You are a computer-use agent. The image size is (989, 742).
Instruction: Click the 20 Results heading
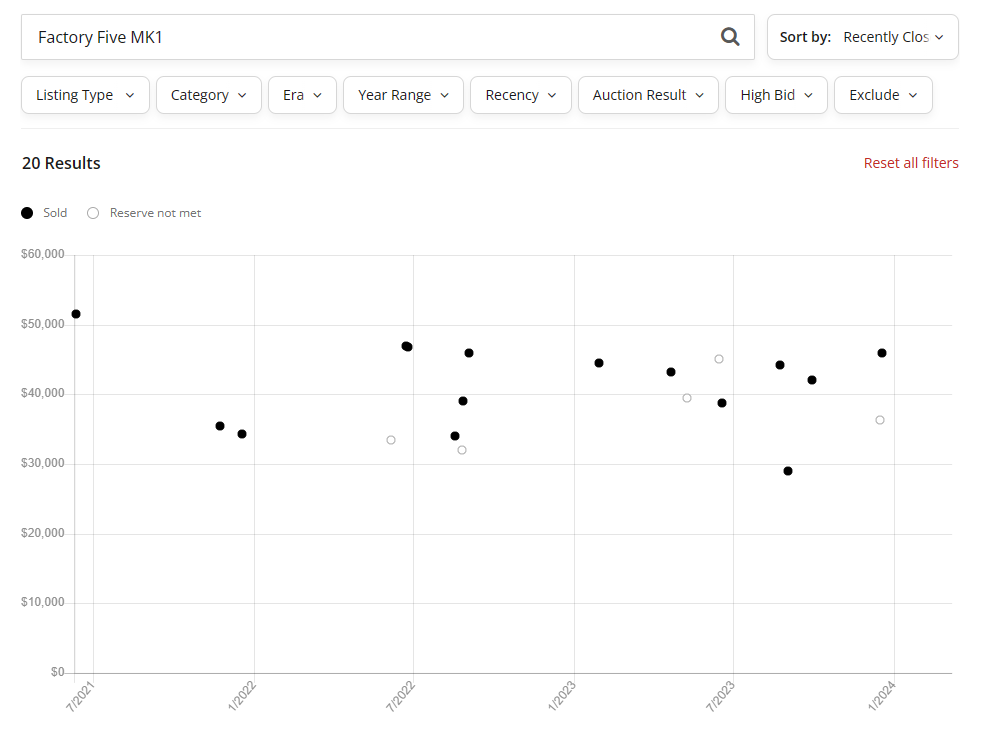(61, 163)
